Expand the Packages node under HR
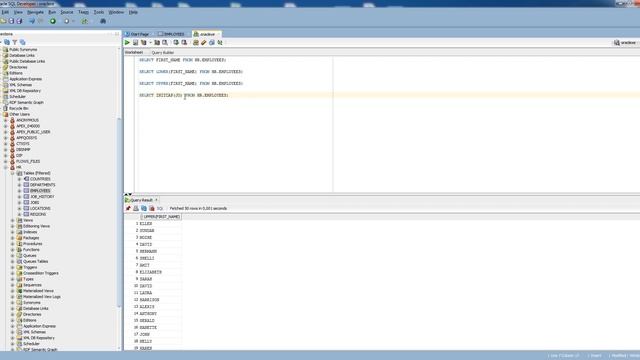Viewport: 640px width, 360px height. (13, 238)
